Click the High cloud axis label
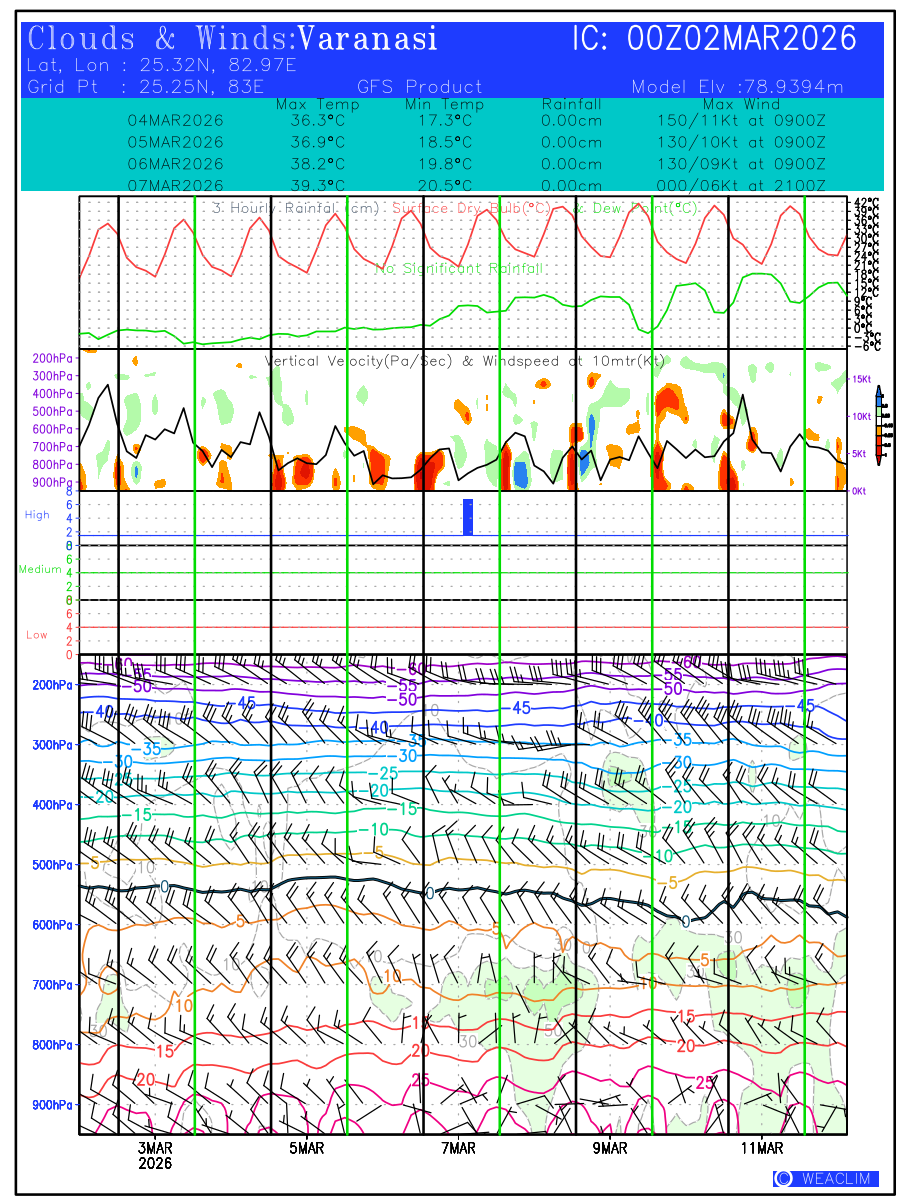 pos(37,514)
